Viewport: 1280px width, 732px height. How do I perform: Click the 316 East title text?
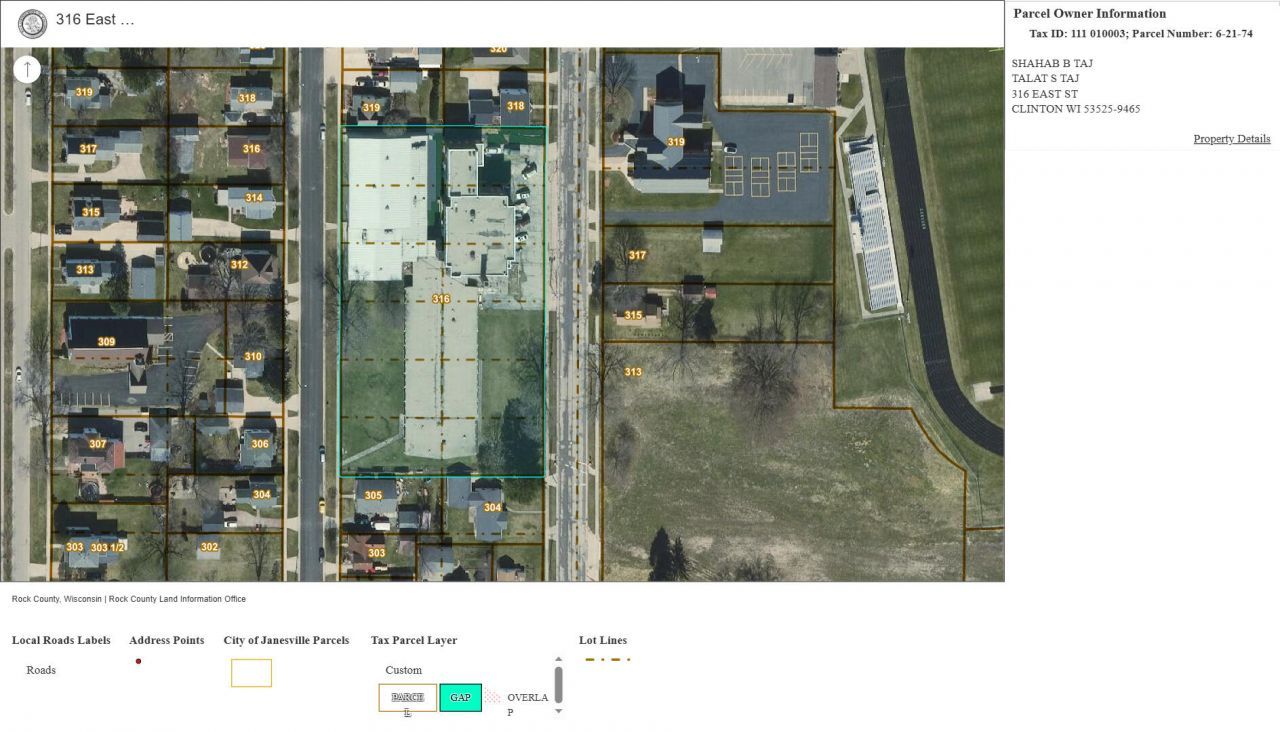95,20
